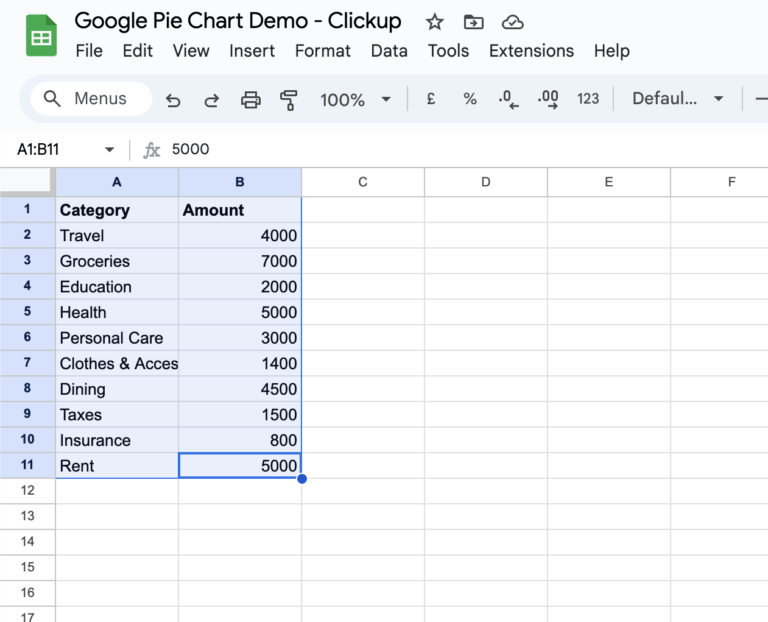Click the Redo arrow

[211, 99]
